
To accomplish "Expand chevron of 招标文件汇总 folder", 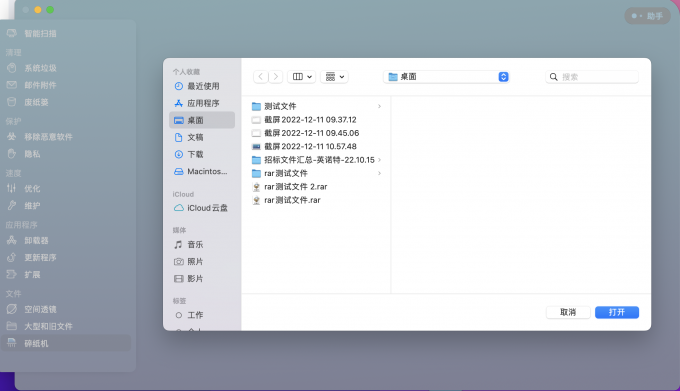I will click(x=379, y=160).
